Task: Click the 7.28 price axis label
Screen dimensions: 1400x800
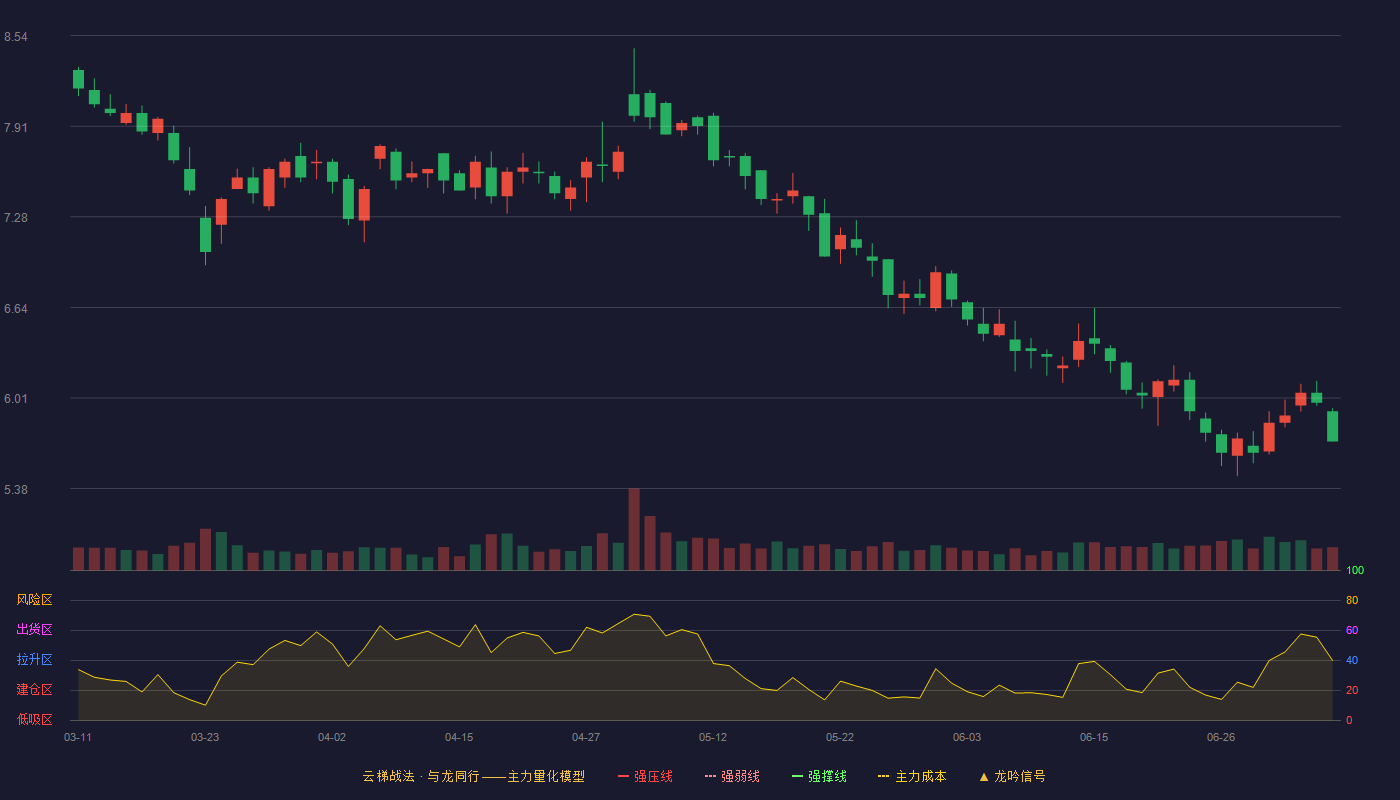Action: [16, 218]
